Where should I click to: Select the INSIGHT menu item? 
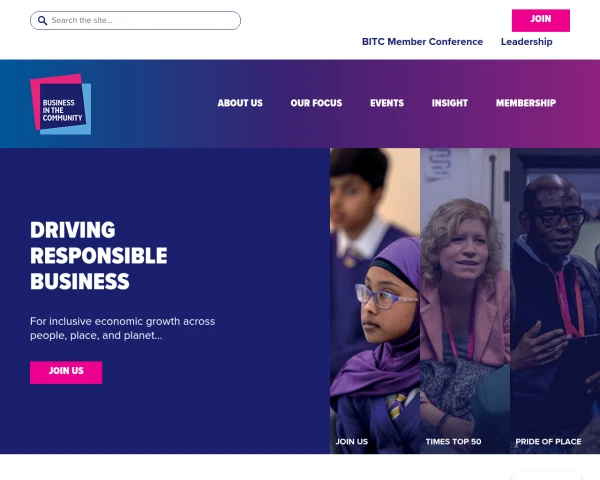coord(450,103)
